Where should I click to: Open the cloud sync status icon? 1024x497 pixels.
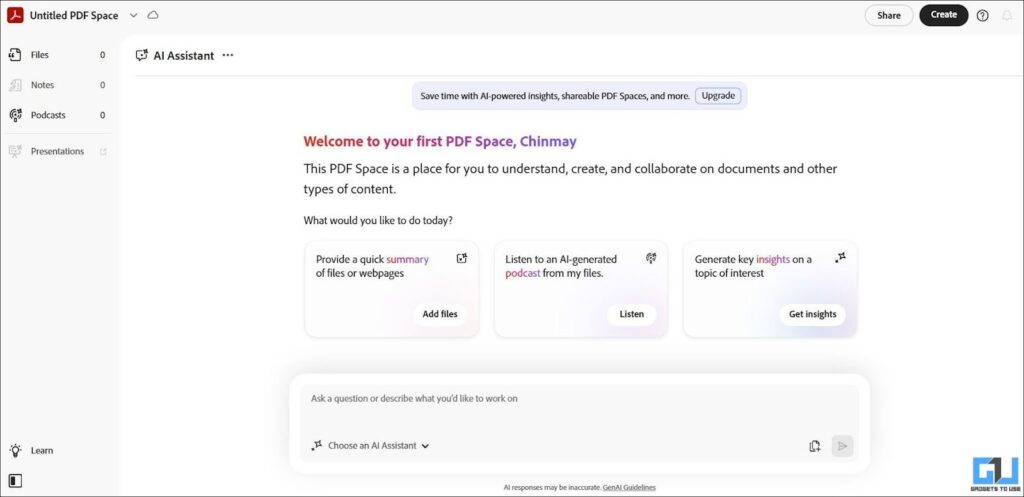tap(153, 15)
